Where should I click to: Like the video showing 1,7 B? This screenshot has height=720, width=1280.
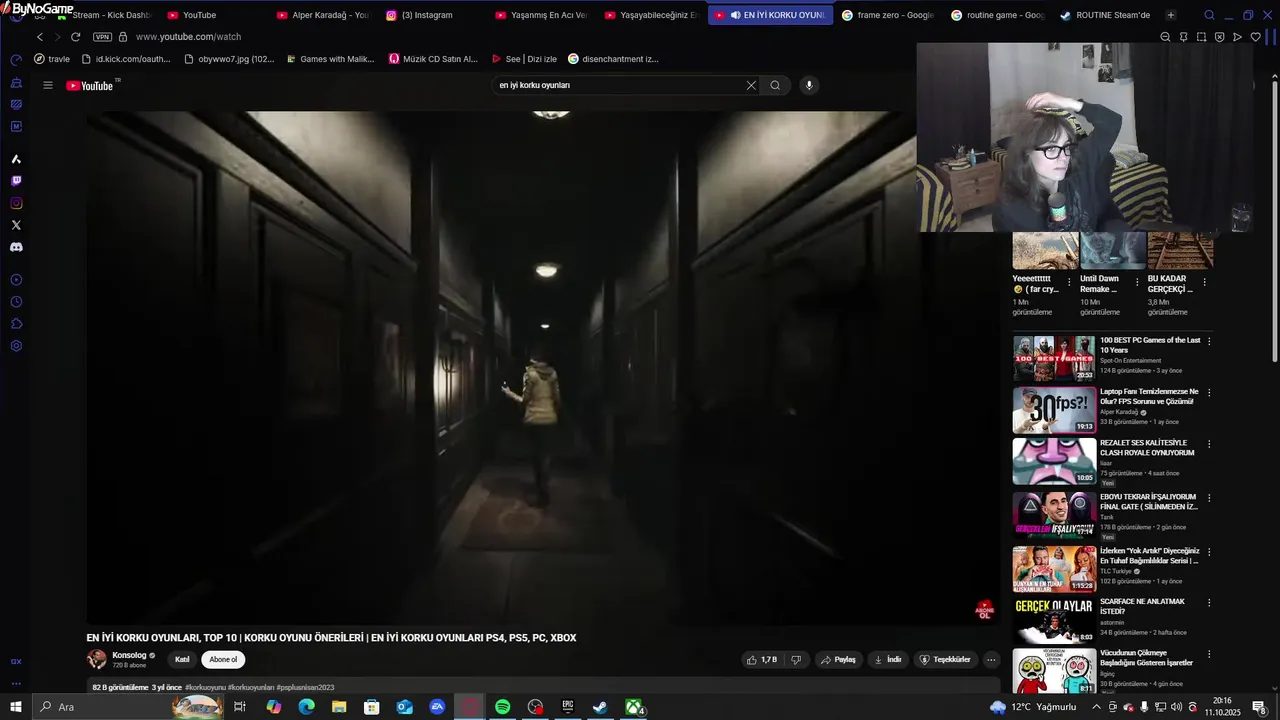(x=761, y=659)
